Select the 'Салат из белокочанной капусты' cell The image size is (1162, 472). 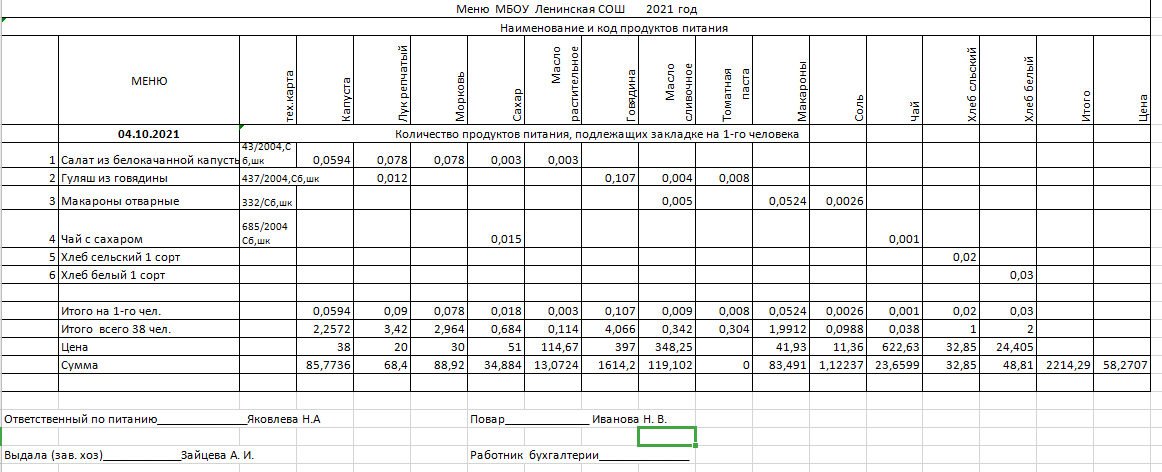click(x=149, y=160)
